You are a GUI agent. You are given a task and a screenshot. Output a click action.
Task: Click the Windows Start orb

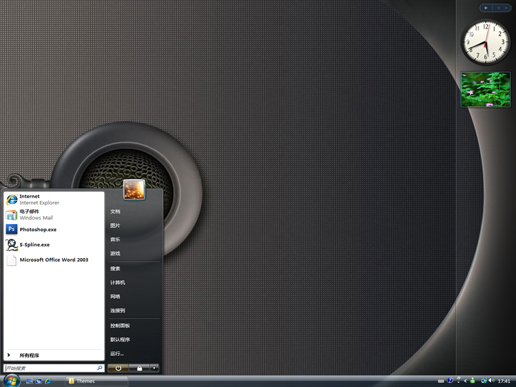(x=12, y=380)
